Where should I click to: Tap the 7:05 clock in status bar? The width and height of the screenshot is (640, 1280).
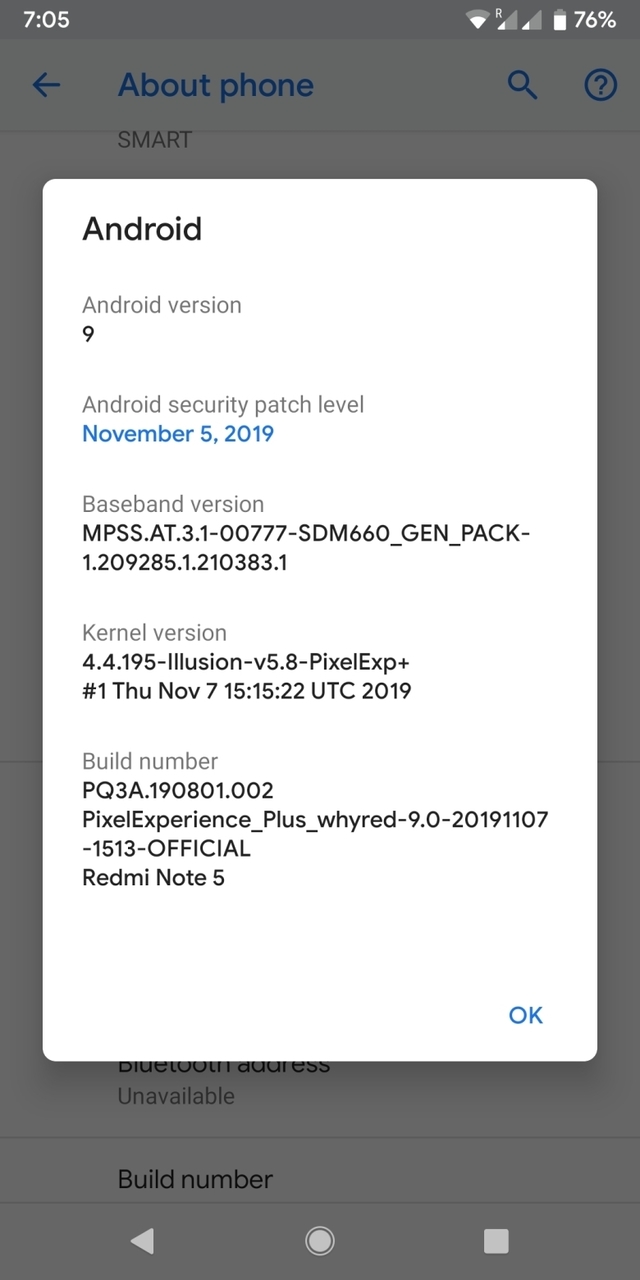(x=46, y=19)
